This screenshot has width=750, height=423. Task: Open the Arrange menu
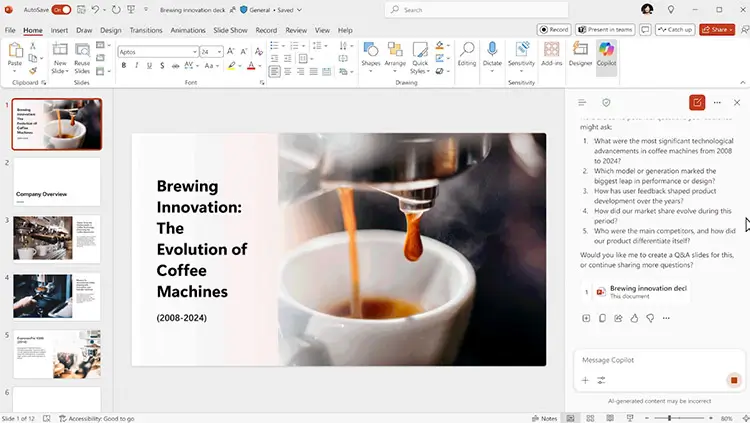[x=395, y=55]
